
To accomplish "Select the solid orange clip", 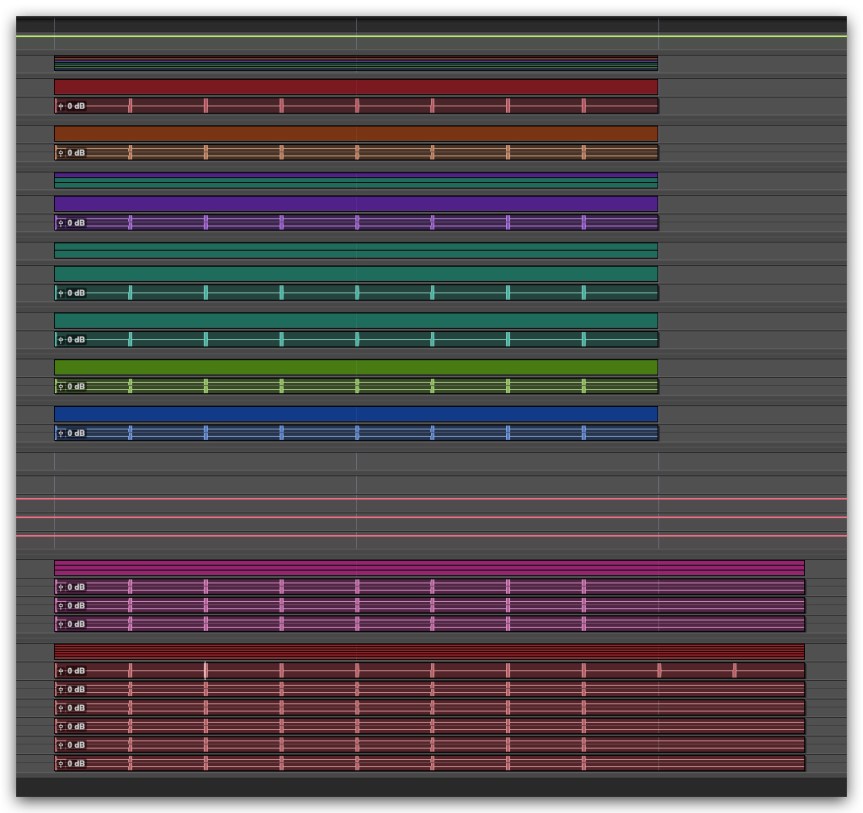I will click(x=355, y=134).
